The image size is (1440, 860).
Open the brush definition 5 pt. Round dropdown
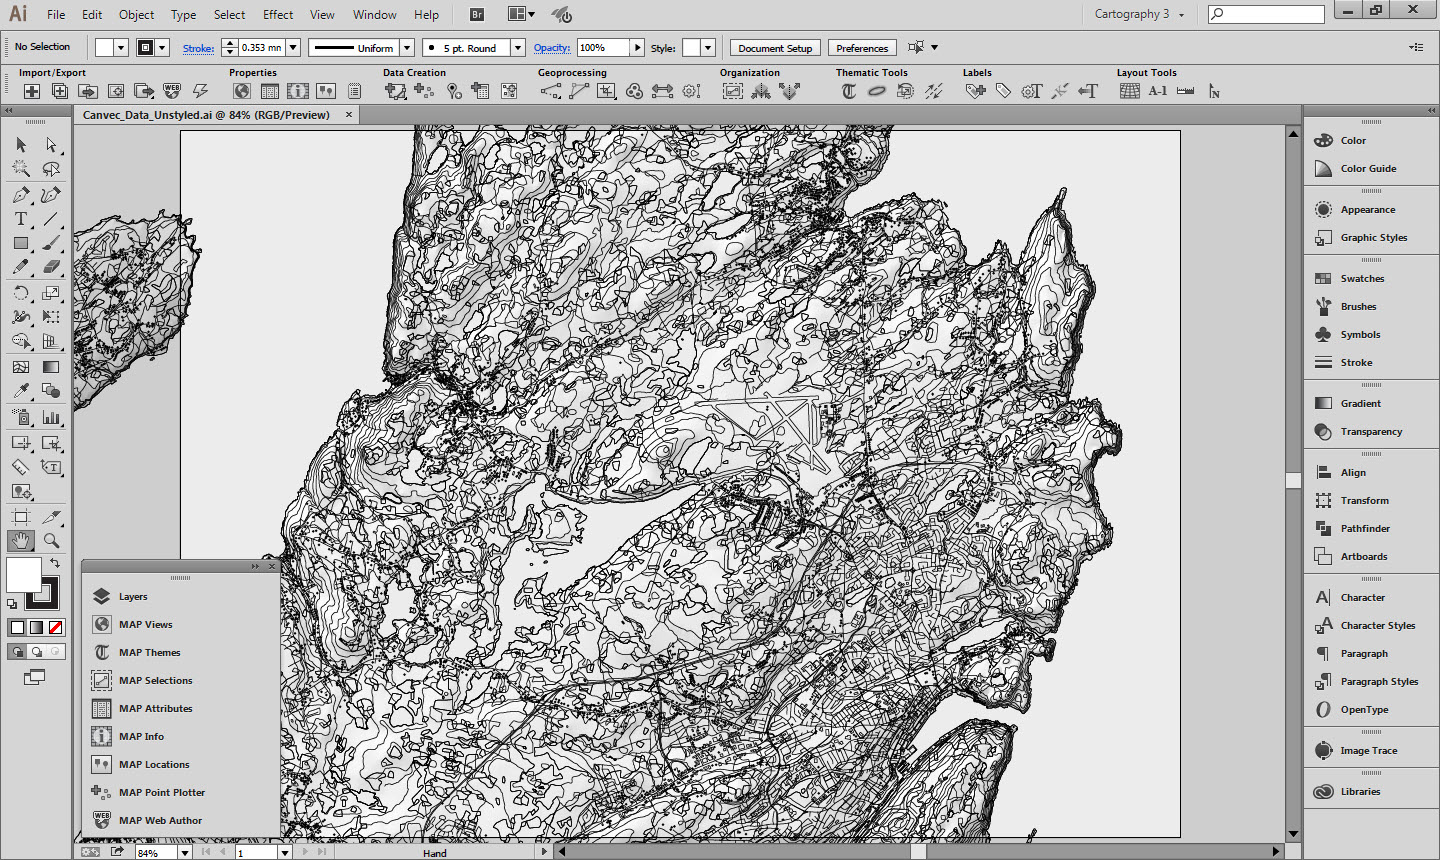(518, 48)
